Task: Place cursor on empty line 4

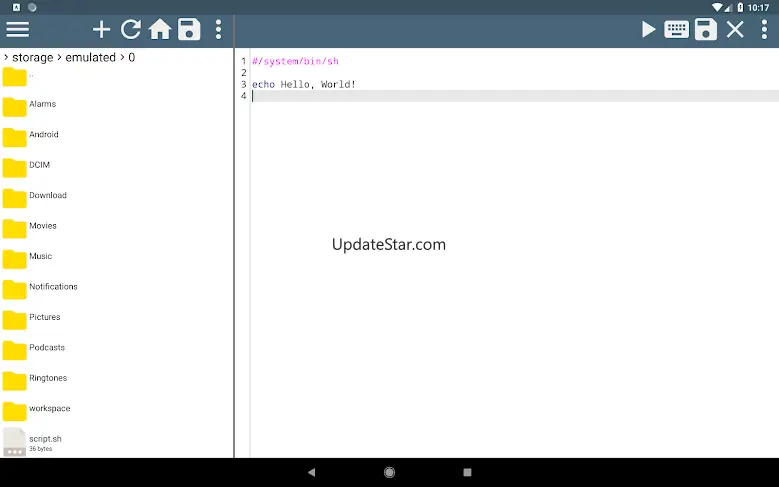Action: [515, 96]
